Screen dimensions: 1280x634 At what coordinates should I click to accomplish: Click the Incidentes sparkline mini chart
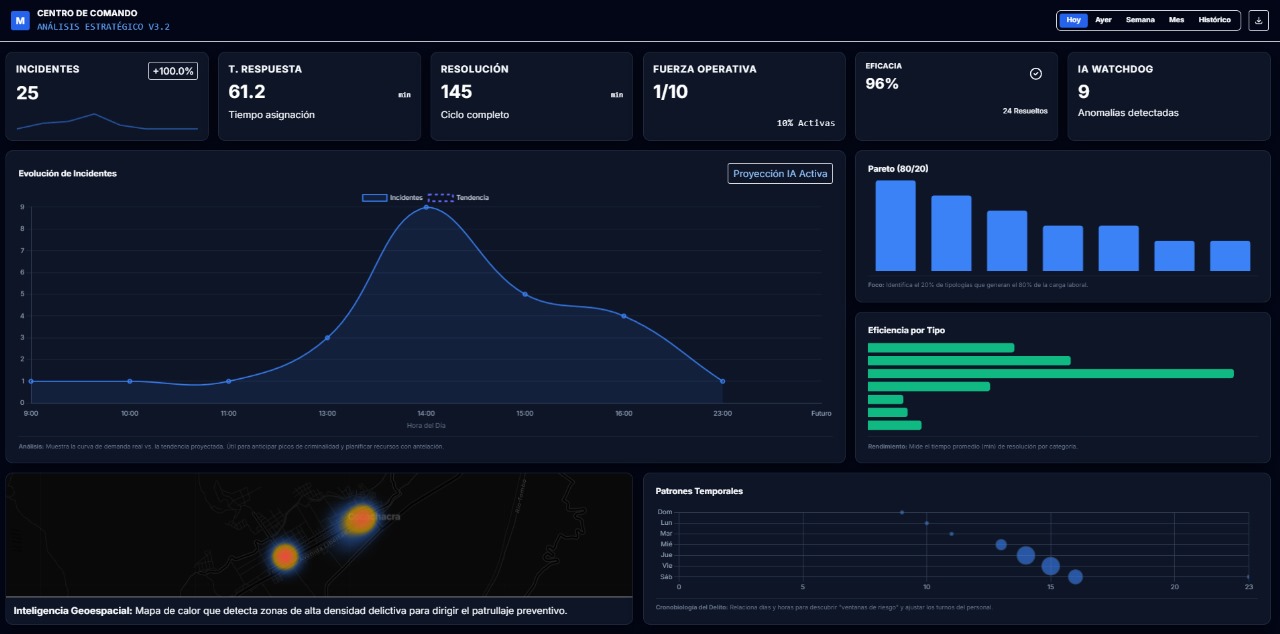point(107,122)
